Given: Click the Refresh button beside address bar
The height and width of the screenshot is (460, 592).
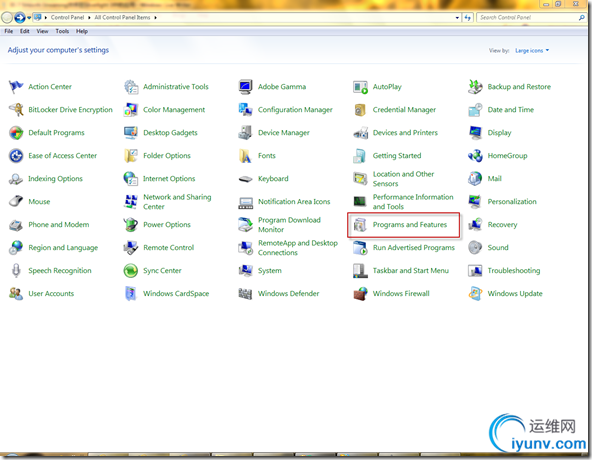Looking at the screenshot, I should (468, 18).
